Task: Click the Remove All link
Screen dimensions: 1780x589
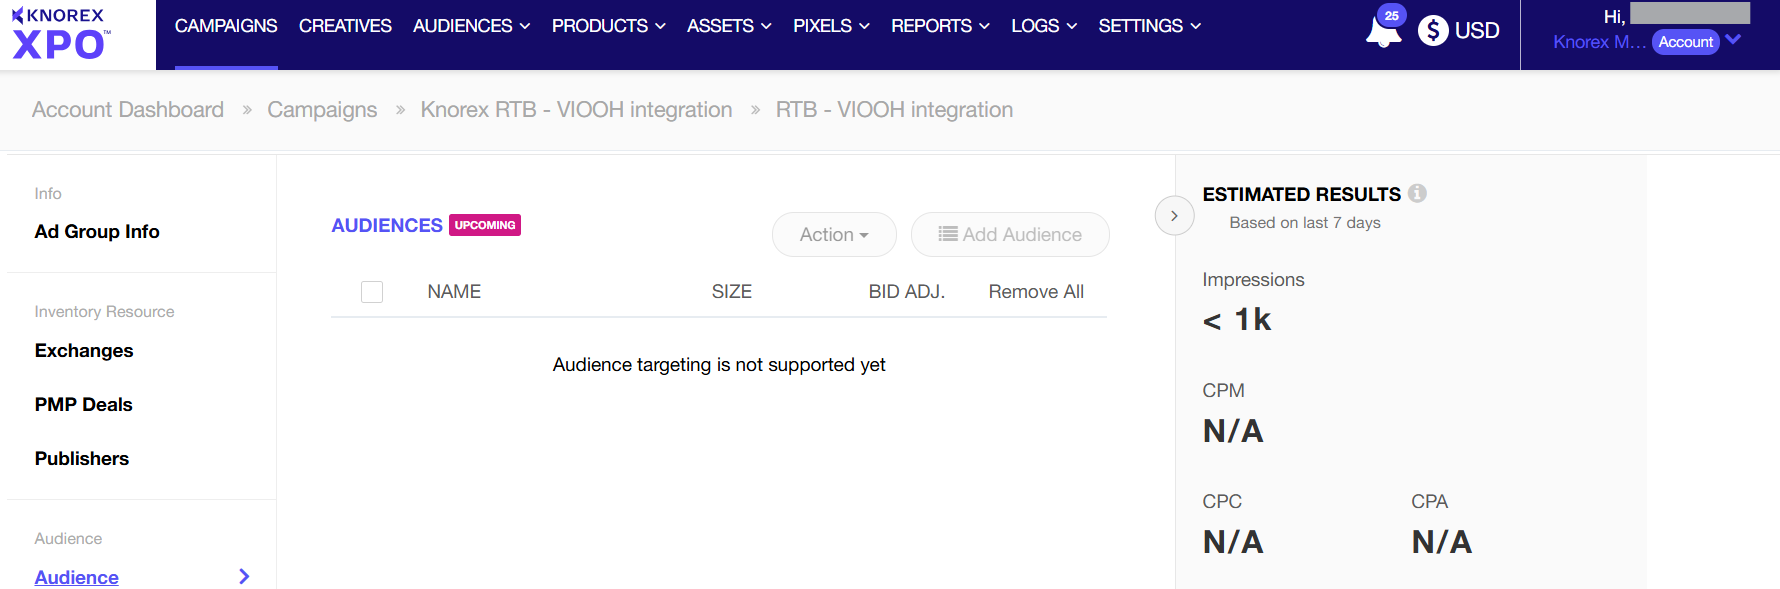Action: point(1036,292)
